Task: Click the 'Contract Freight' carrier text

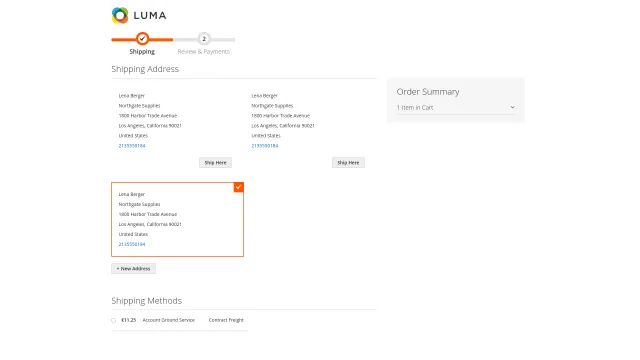Action: pos(226,320)
